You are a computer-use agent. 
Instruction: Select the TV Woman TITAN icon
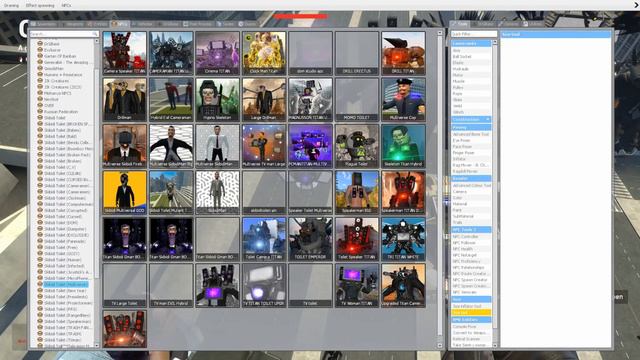click(357, 286)
